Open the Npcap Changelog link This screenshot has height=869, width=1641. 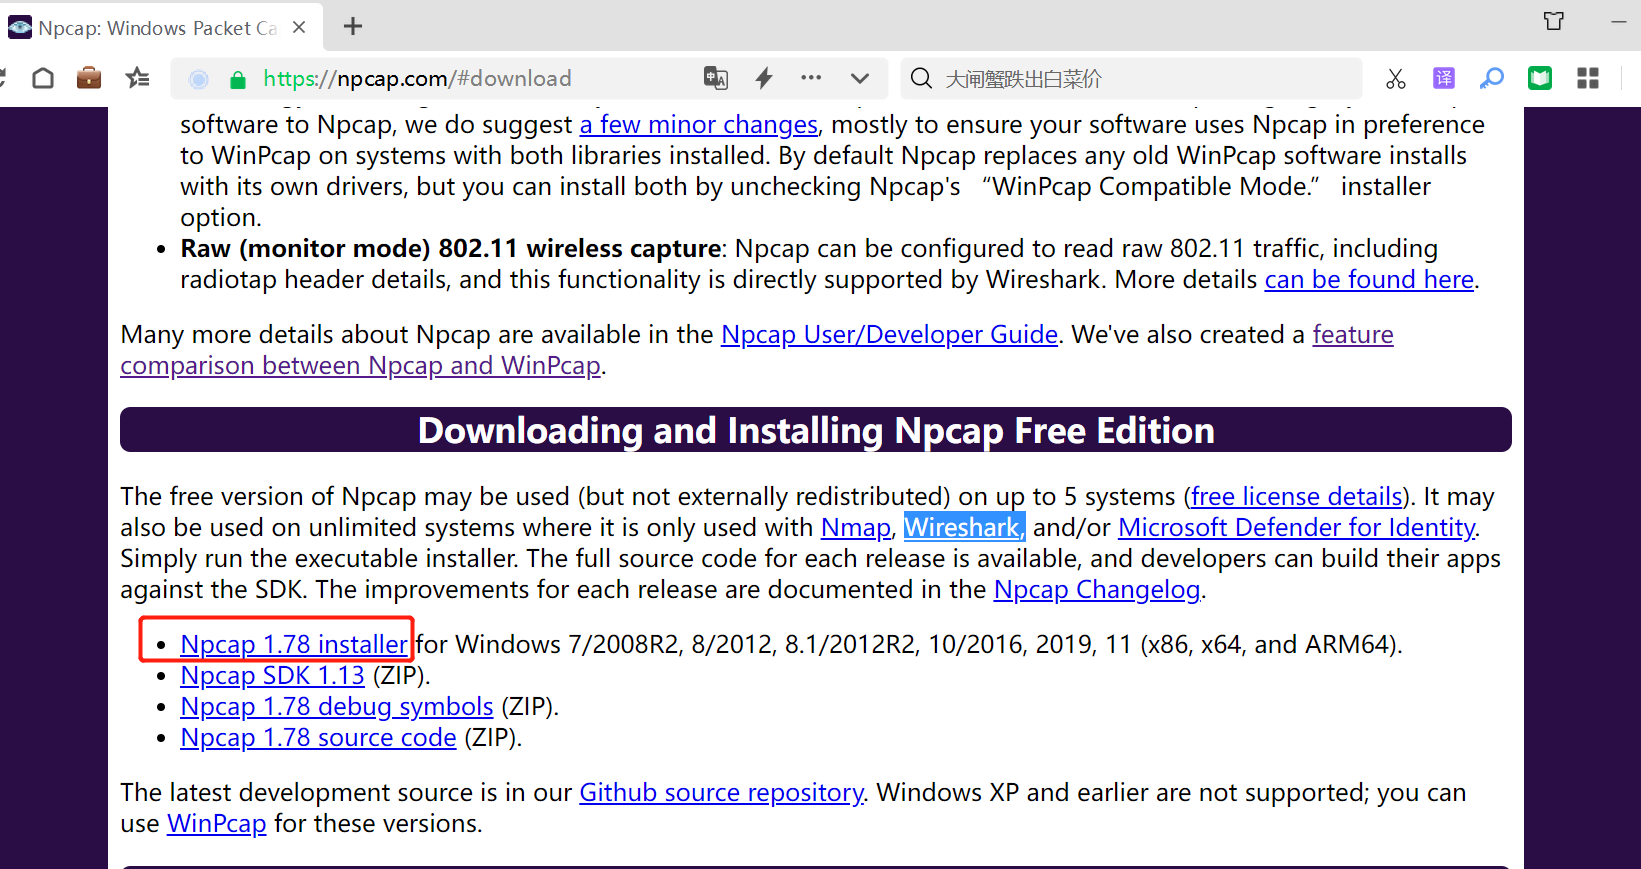click(1097, 590)
